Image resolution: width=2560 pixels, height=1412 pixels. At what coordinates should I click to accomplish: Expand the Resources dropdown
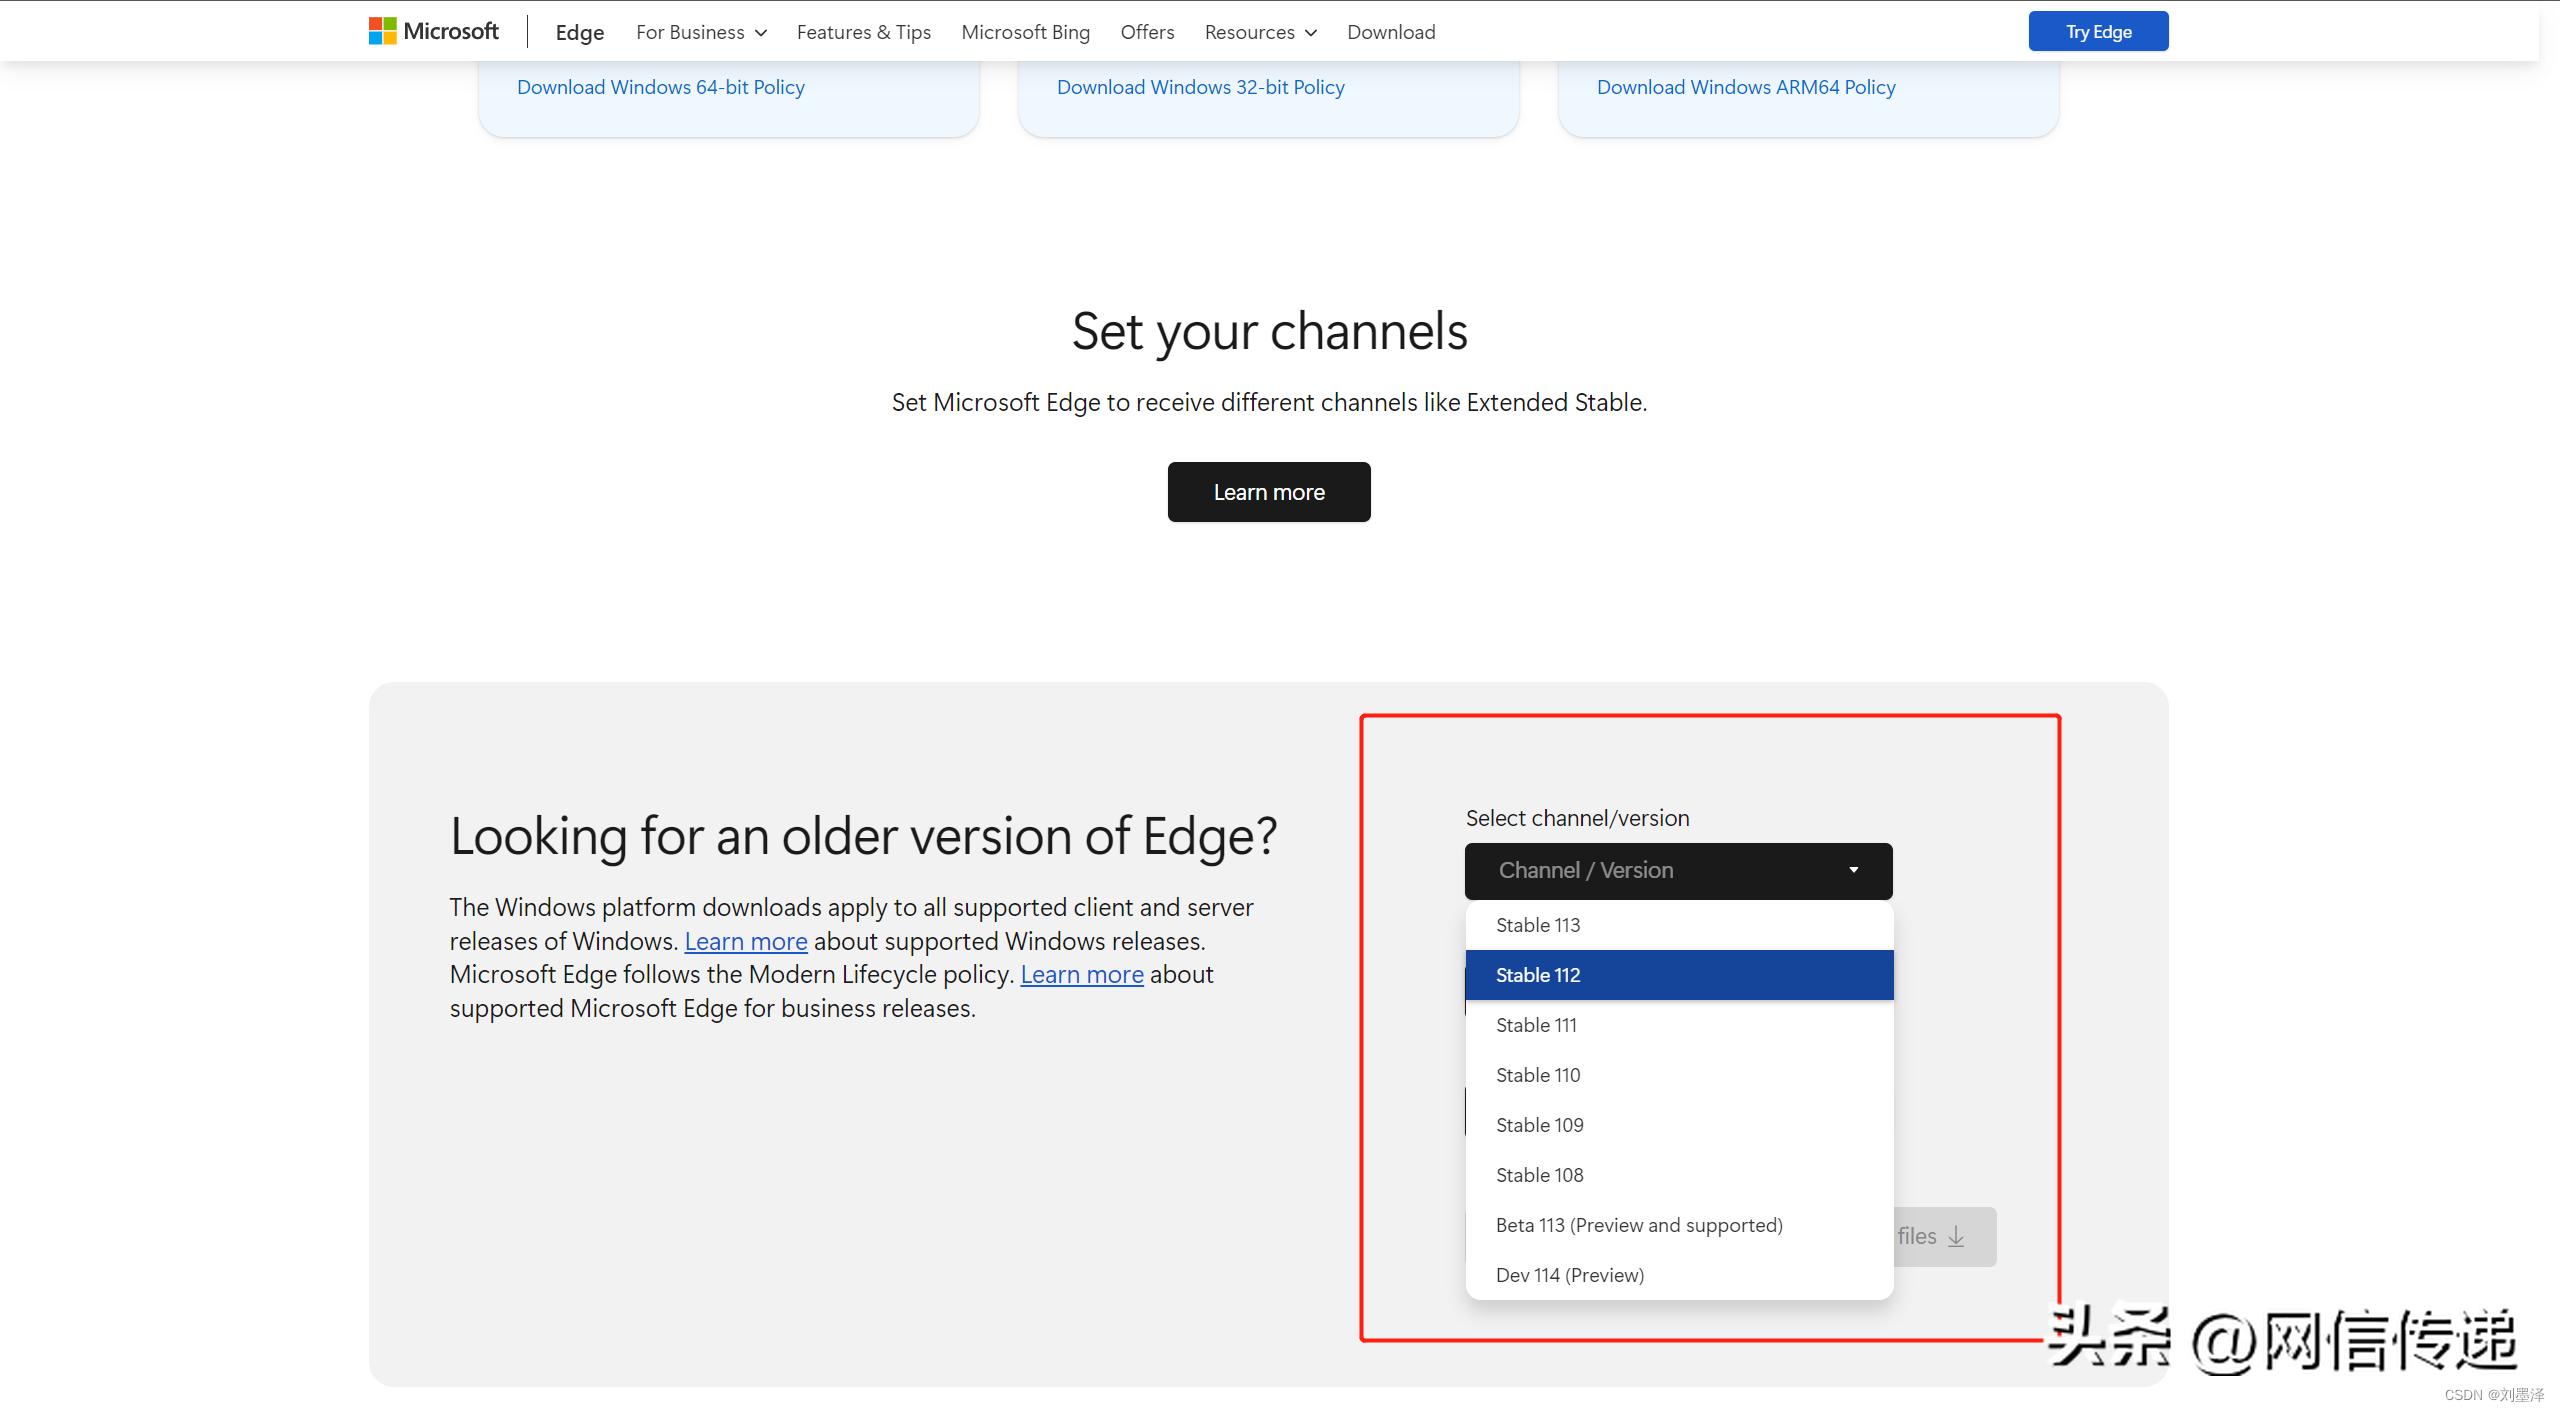click(1258, 31)
